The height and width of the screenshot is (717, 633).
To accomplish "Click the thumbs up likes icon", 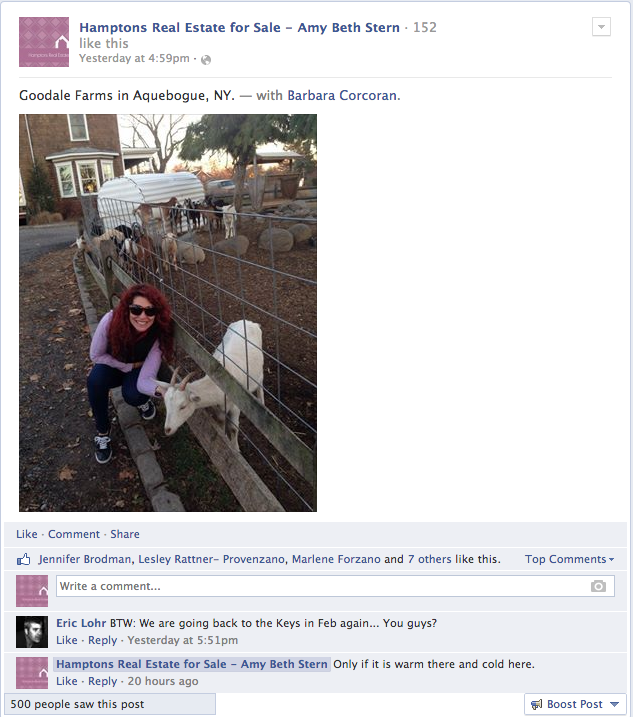I will click(x=23, y=559).
